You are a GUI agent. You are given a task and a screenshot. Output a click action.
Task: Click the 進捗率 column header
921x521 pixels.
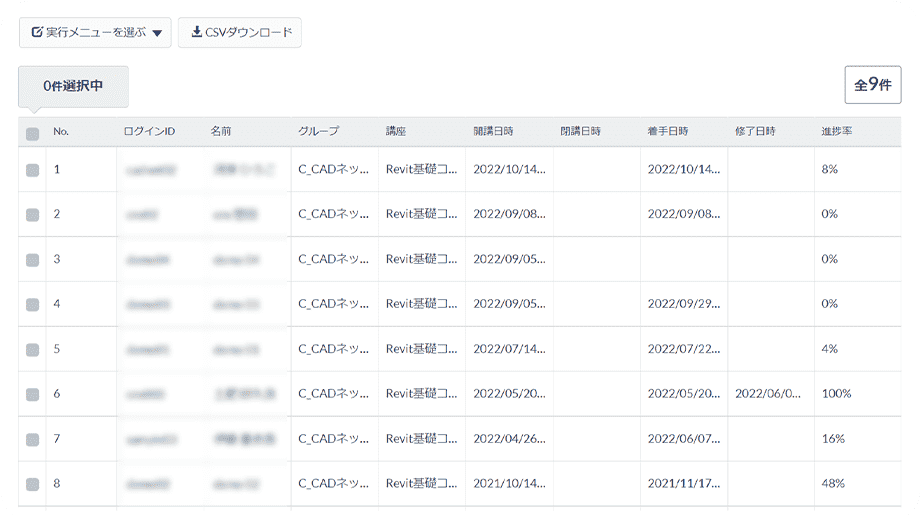(836, 132)
